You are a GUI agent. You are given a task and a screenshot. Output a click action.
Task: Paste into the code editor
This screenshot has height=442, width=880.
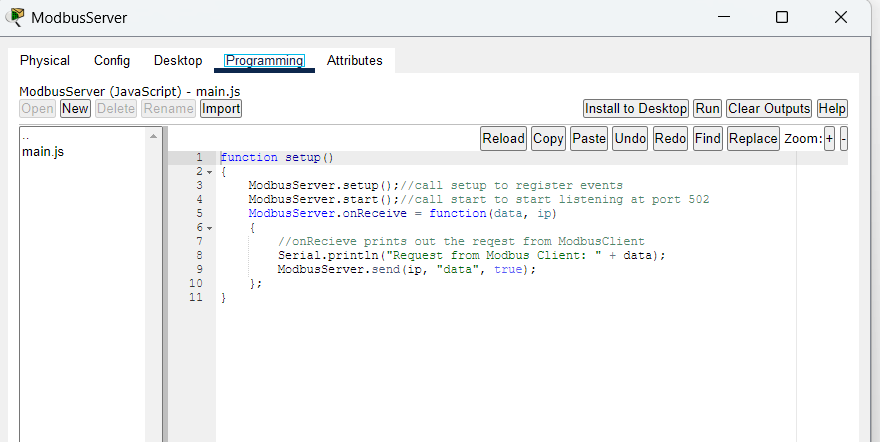coord(589,139)
